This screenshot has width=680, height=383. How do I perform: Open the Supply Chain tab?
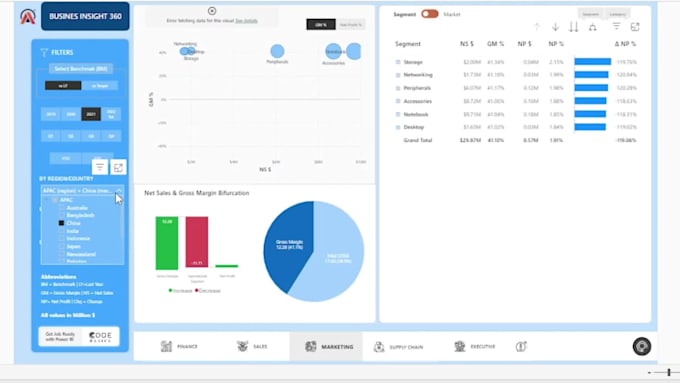399,347
